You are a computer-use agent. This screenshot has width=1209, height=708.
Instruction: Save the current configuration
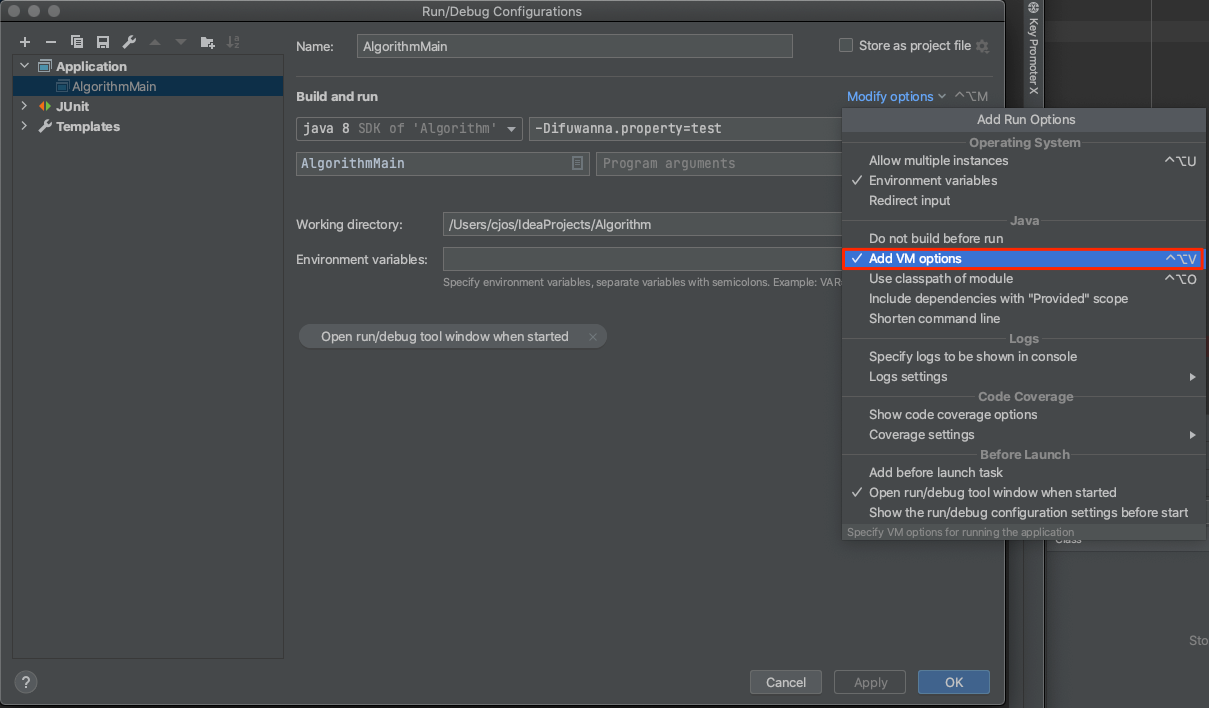pyautogui.click(x=103, y=42)
